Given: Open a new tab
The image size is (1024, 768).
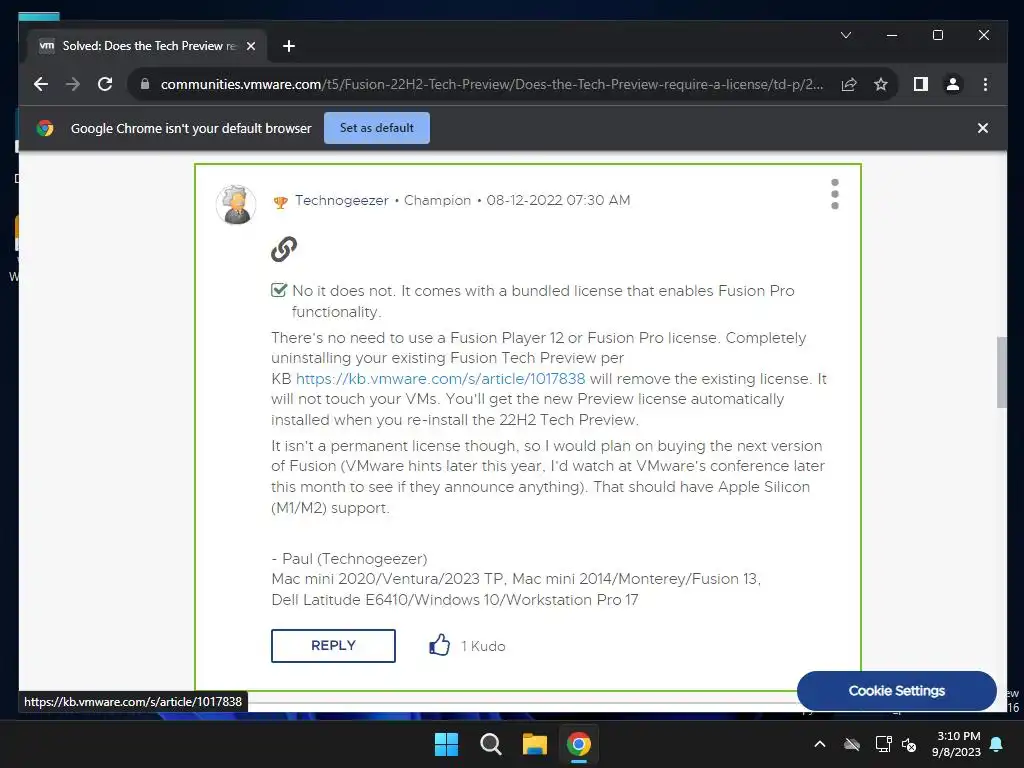Looking at the screenshot, I should 289,46.
